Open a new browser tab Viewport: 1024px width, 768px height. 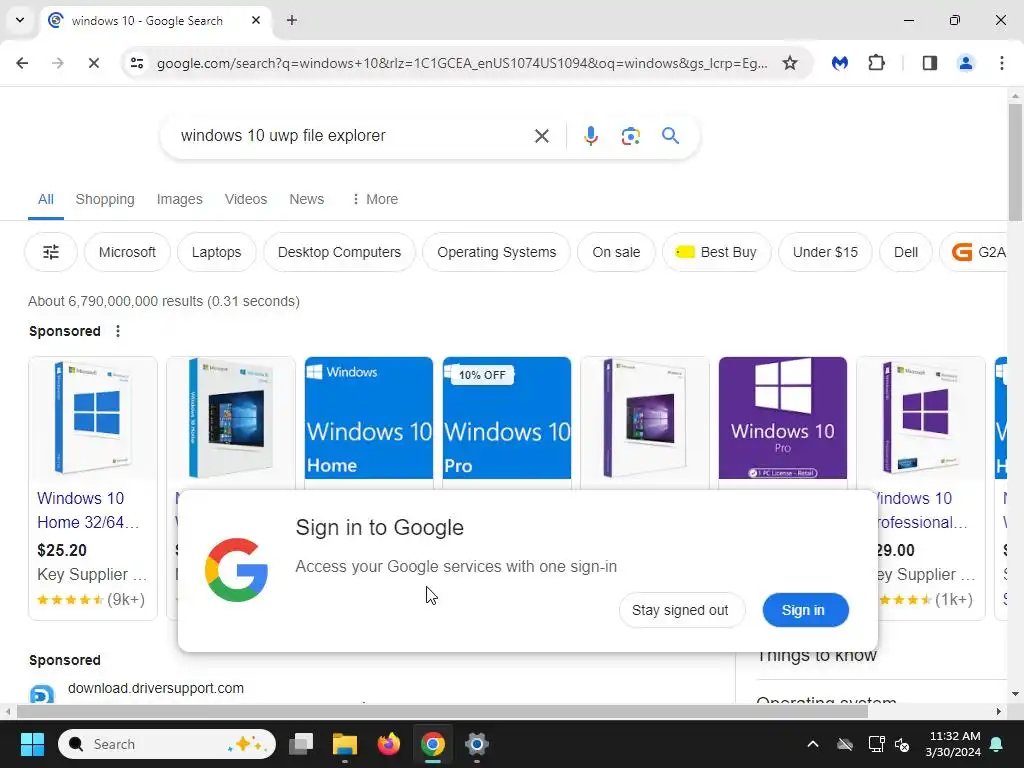(x=292, y=20)
